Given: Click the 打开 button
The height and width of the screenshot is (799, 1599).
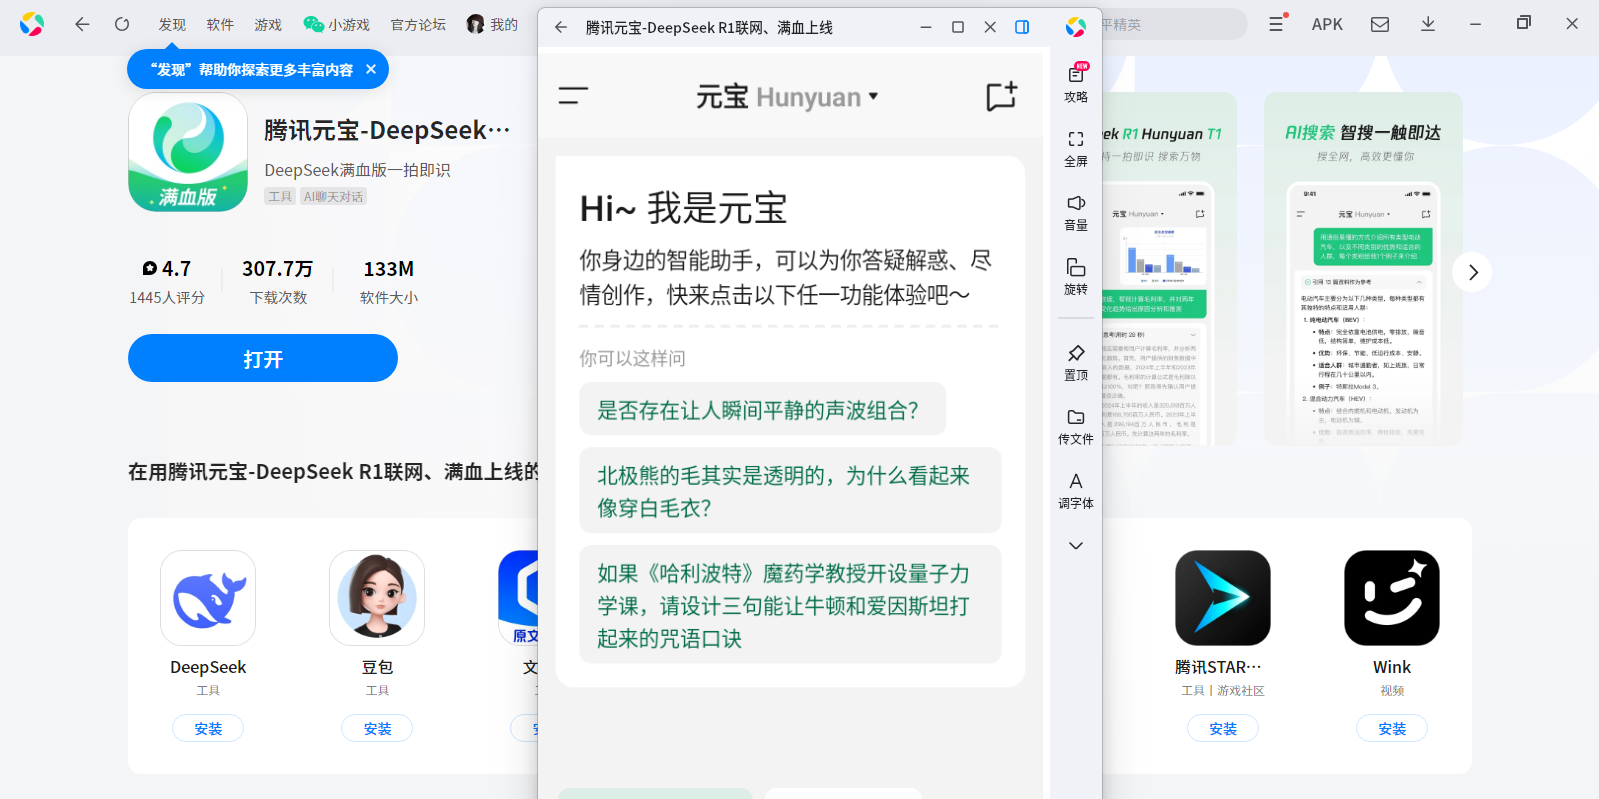Looking at the screenshot, I should pos(263,358).
